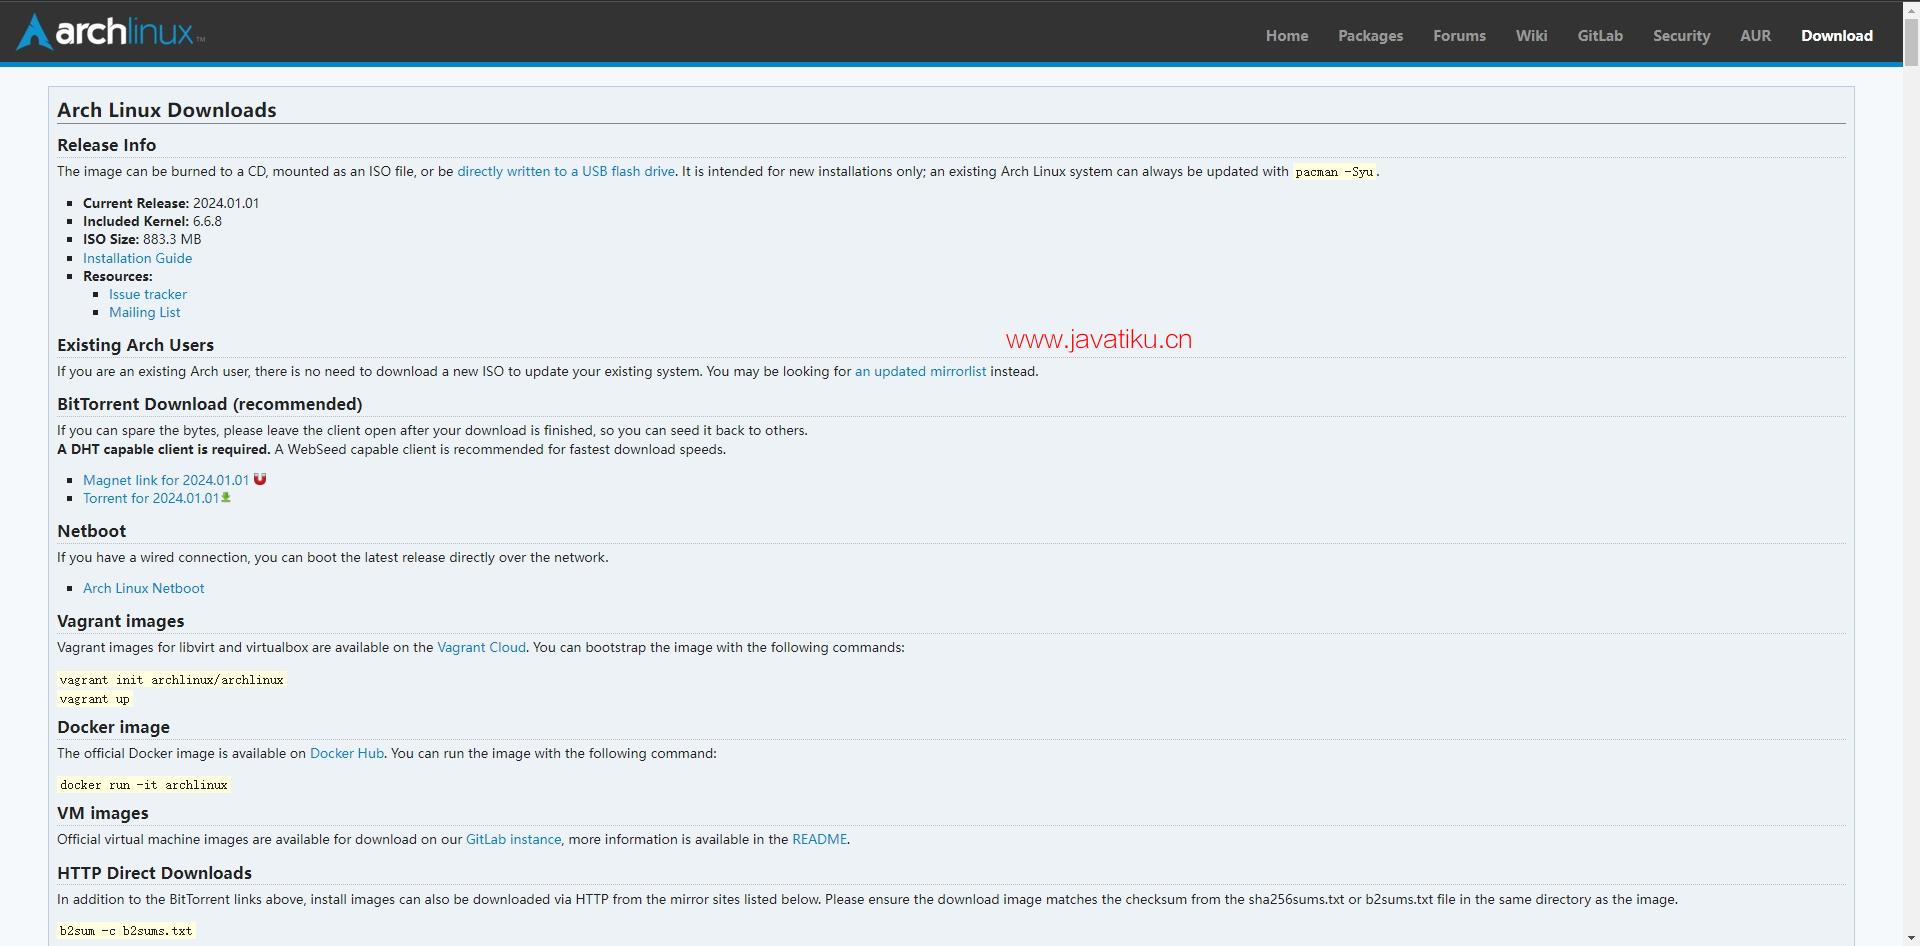
Task: Open the Packages nav item
Action: coord(1370,35)
